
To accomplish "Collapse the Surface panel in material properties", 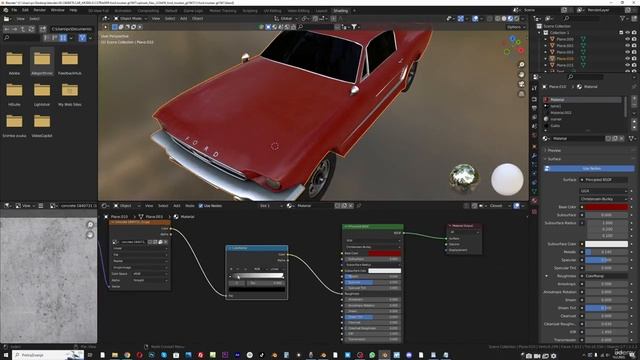I will [x=554, y=159].
